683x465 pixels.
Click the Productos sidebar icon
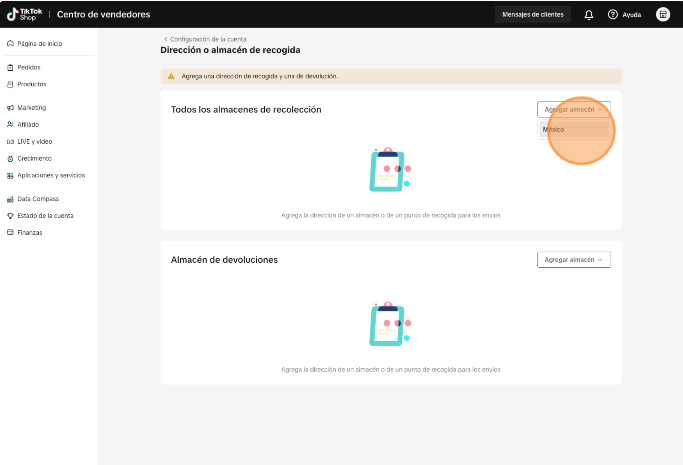coord(10,84)
